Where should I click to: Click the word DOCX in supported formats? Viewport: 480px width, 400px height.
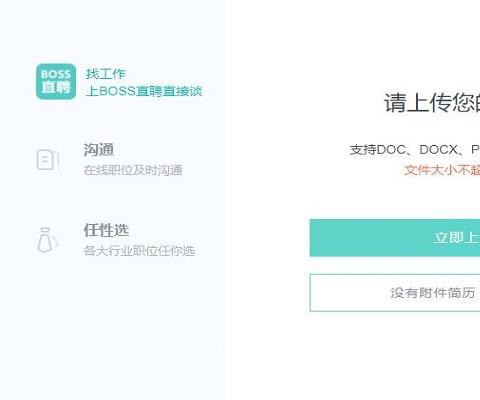pos(439,150)
